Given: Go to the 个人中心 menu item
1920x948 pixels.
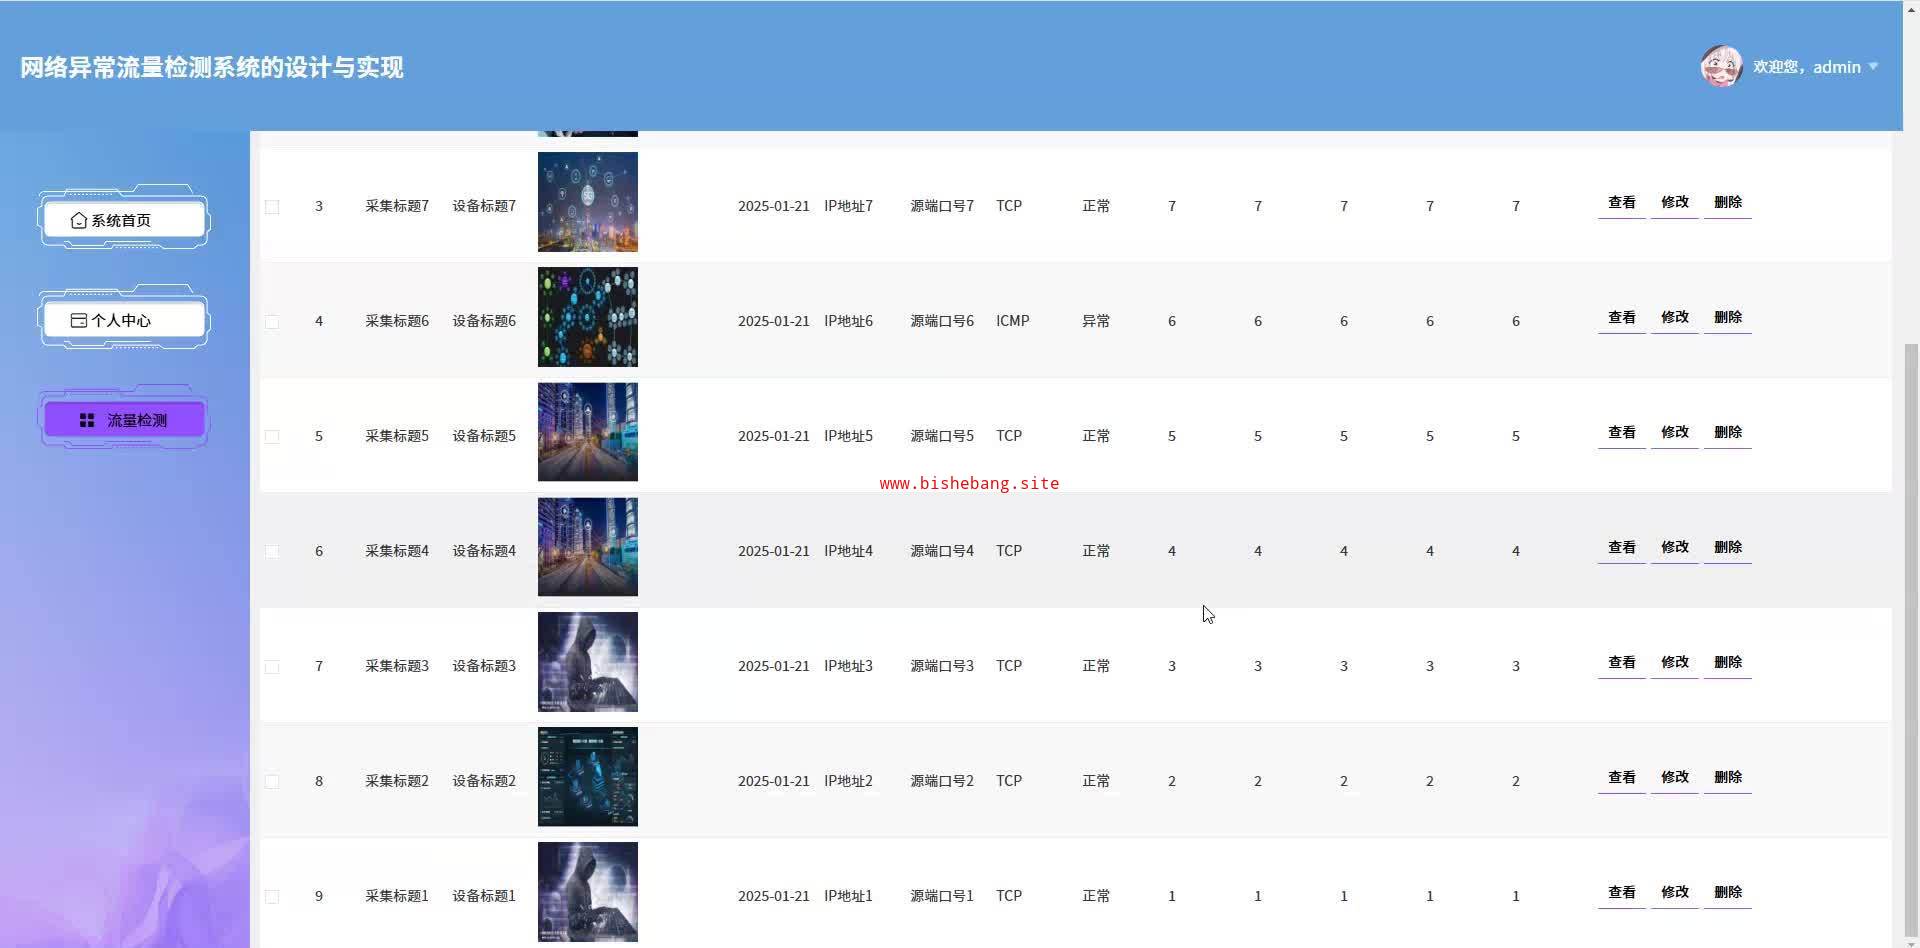Looking at the screenshot, I should (125, 320).
